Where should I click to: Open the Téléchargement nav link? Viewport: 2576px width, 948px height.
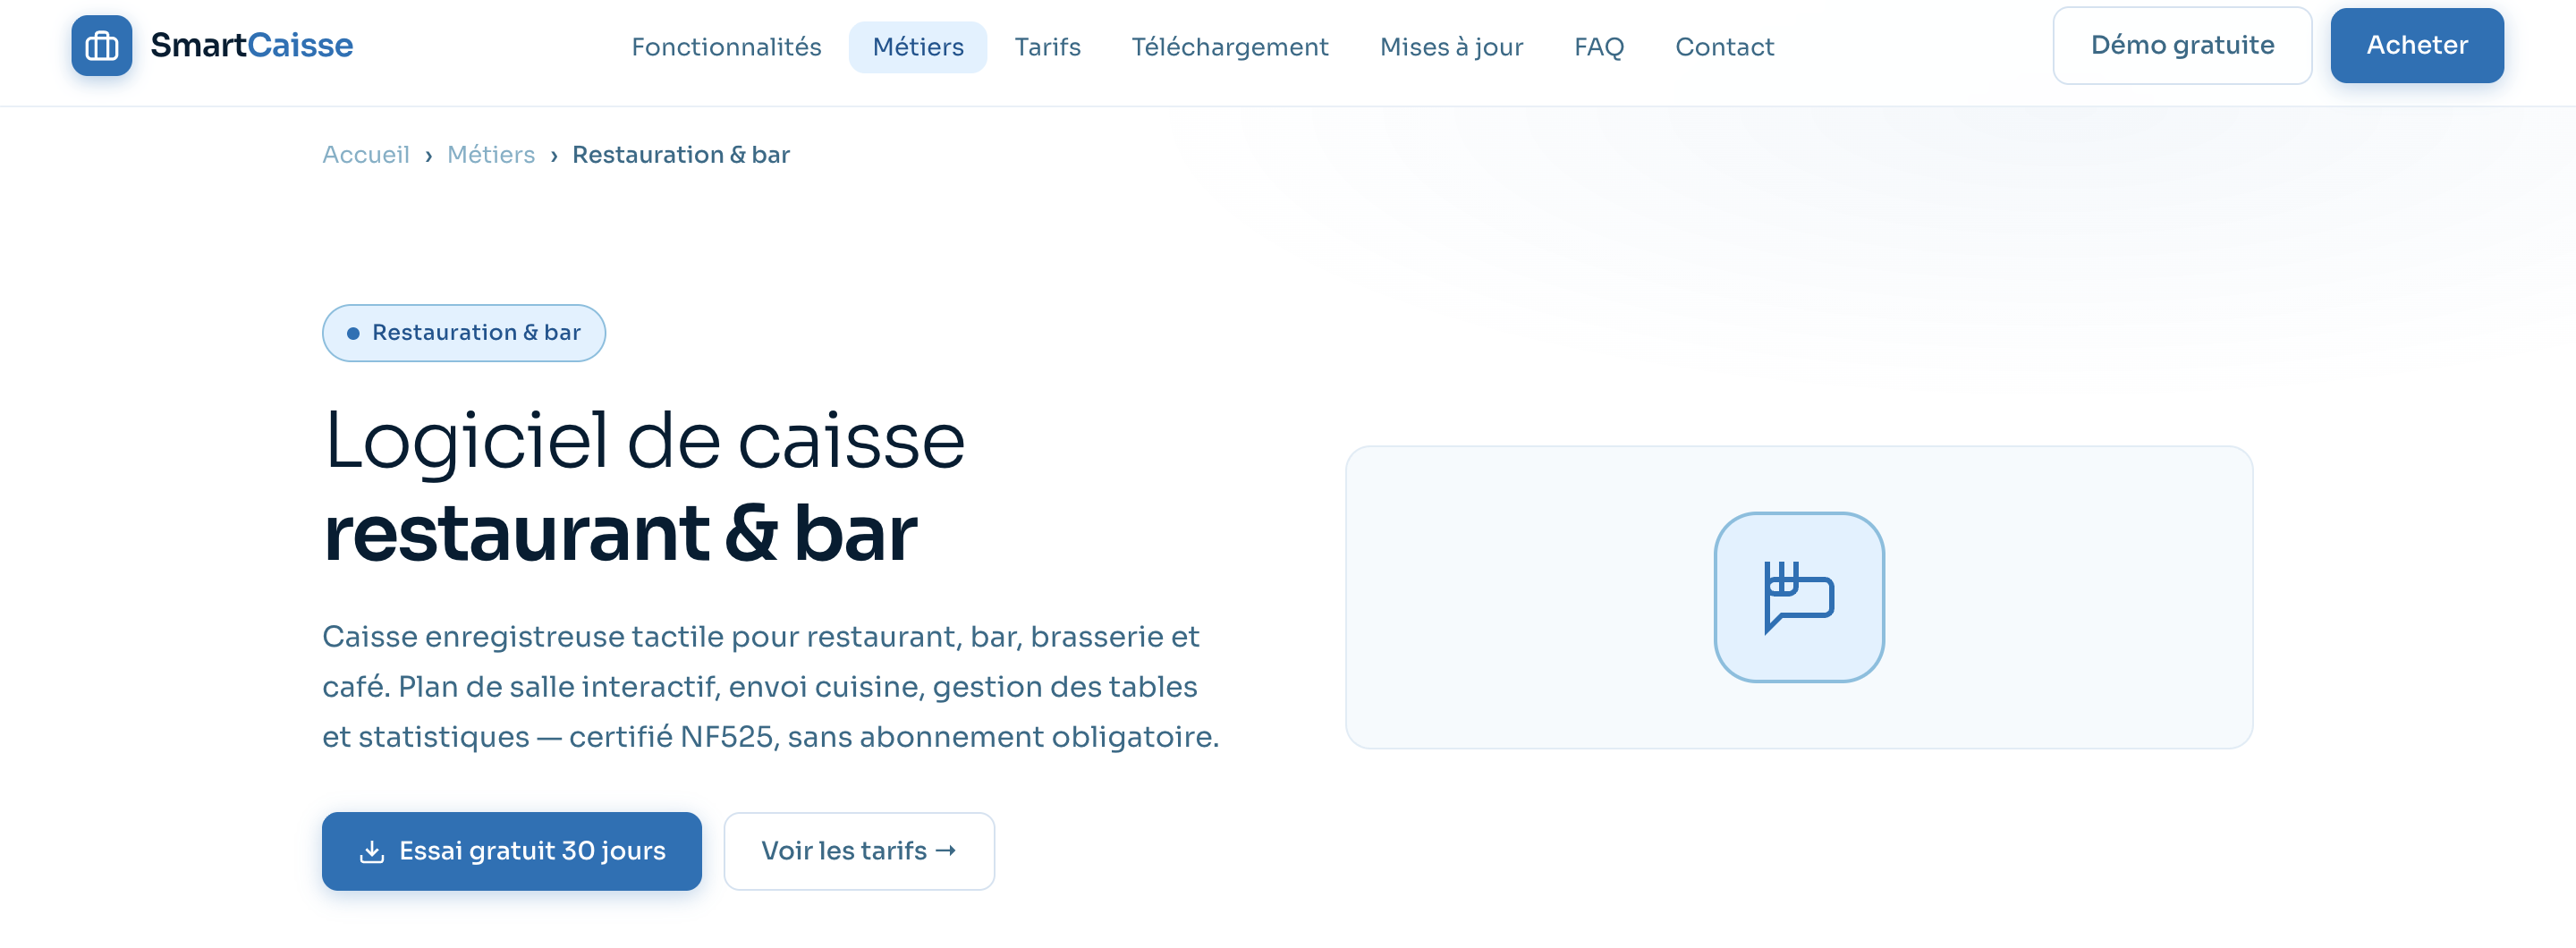1229,47
